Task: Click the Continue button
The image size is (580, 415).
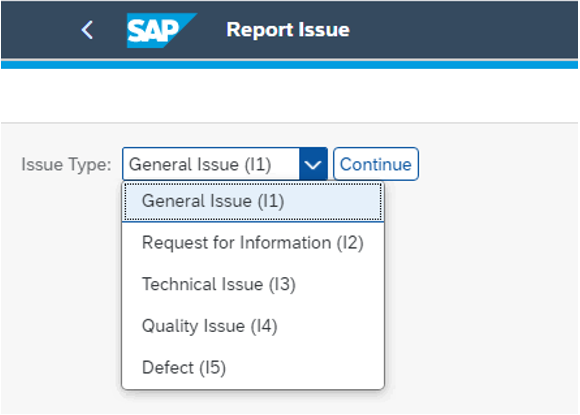Action: (376, 164)
